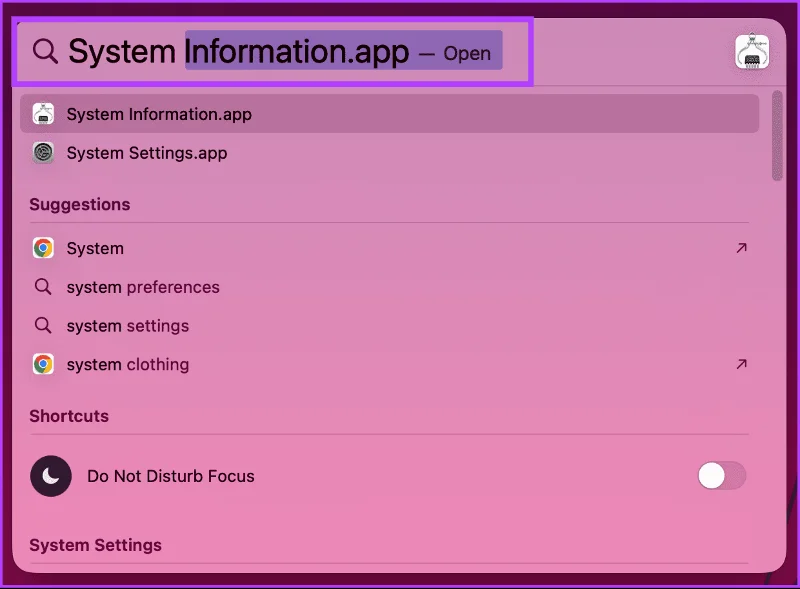The width and height of the screenshot is (800, 589).
Task: Click search icon beside system preferences
Action: coord(43,287)
